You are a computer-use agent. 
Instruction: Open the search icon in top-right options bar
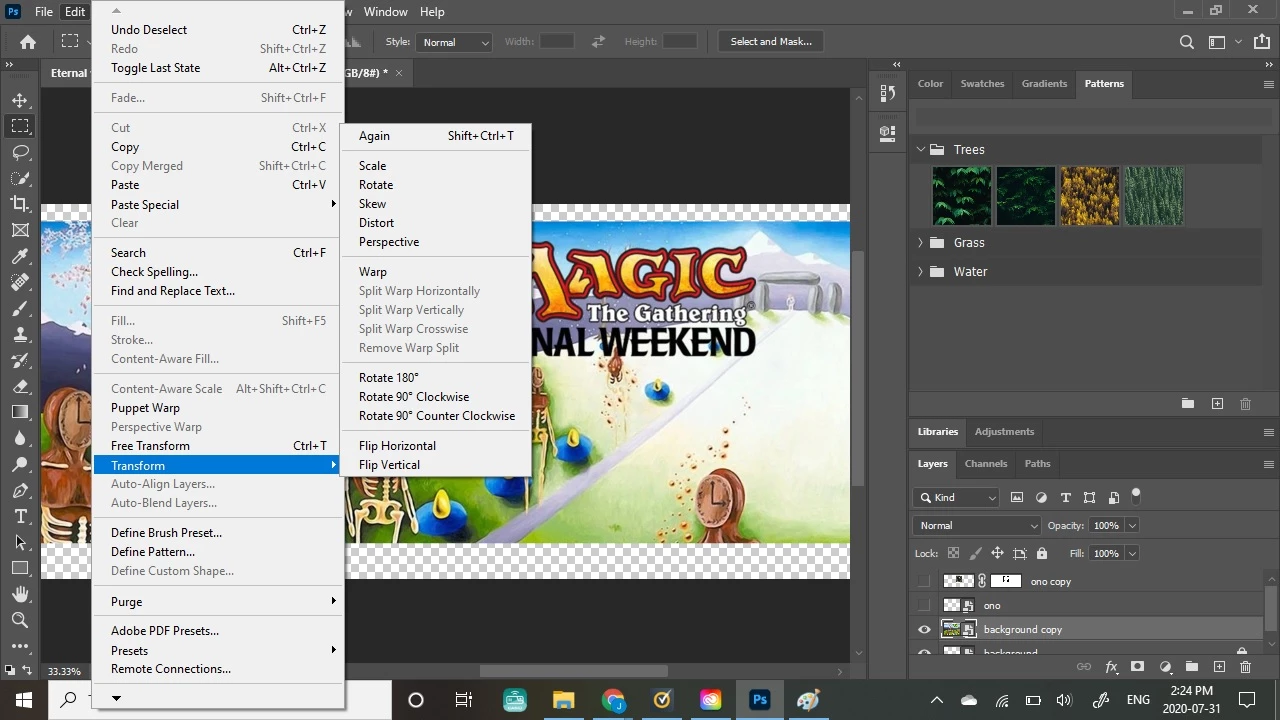1187,42
